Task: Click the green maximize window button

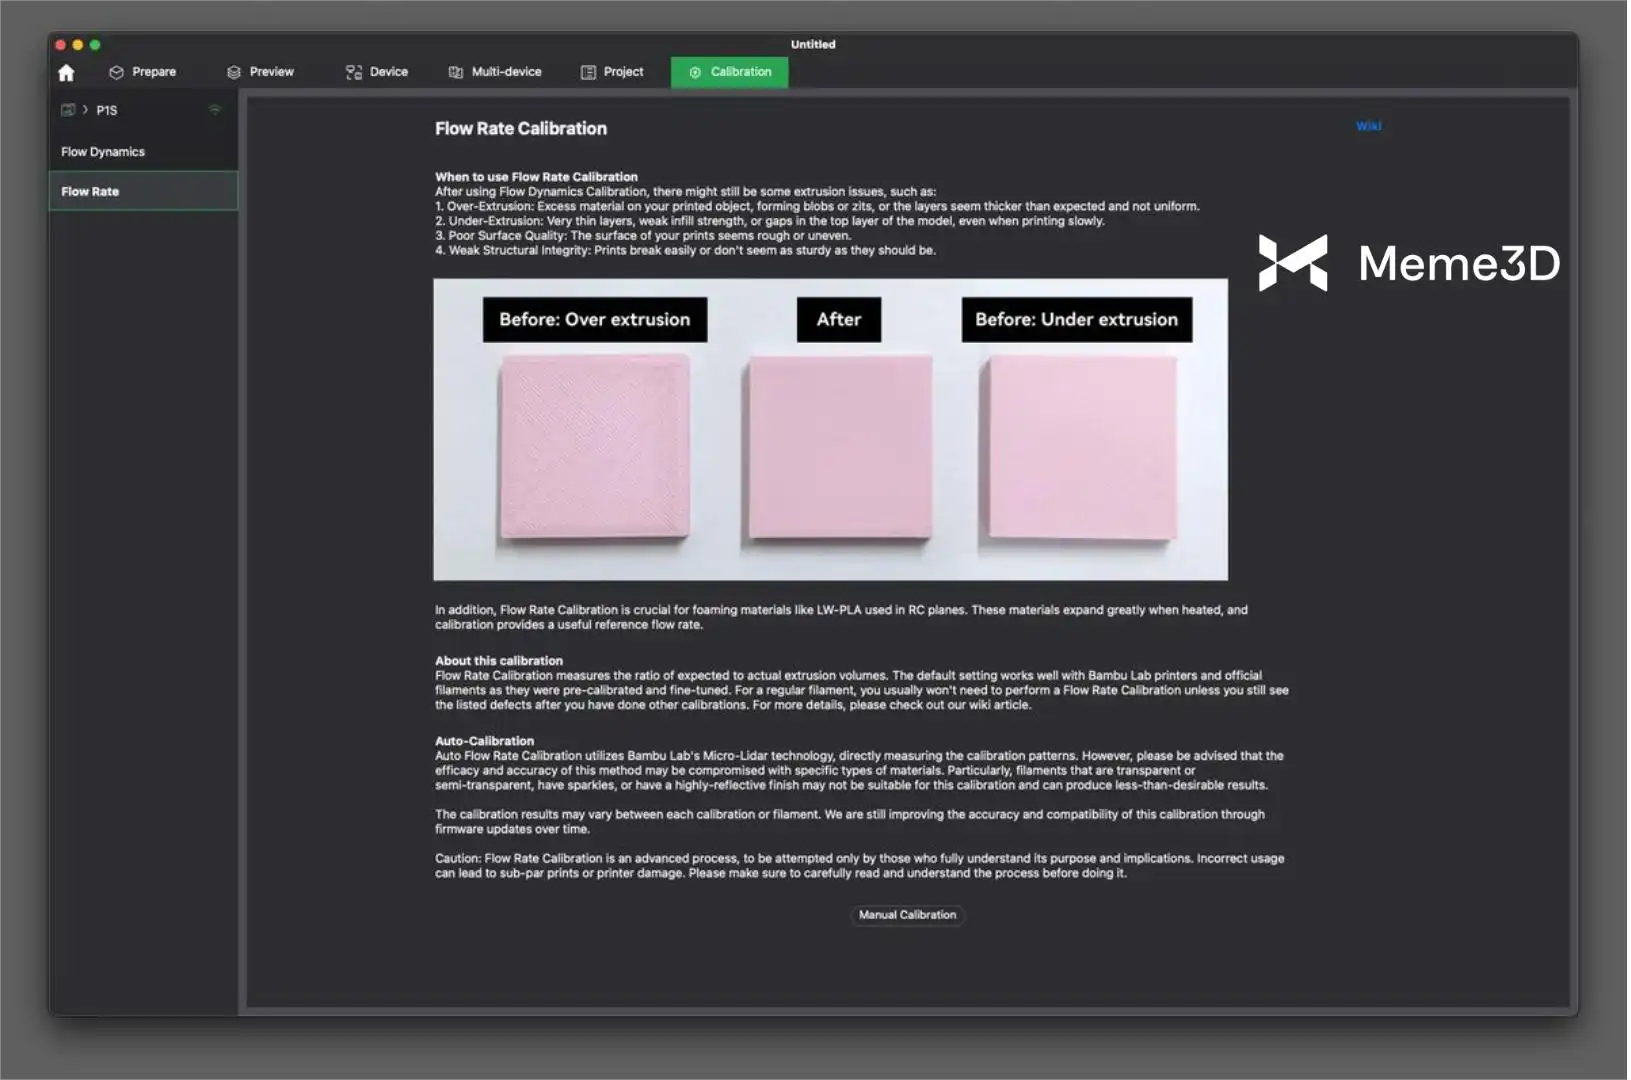Action: 95,45
